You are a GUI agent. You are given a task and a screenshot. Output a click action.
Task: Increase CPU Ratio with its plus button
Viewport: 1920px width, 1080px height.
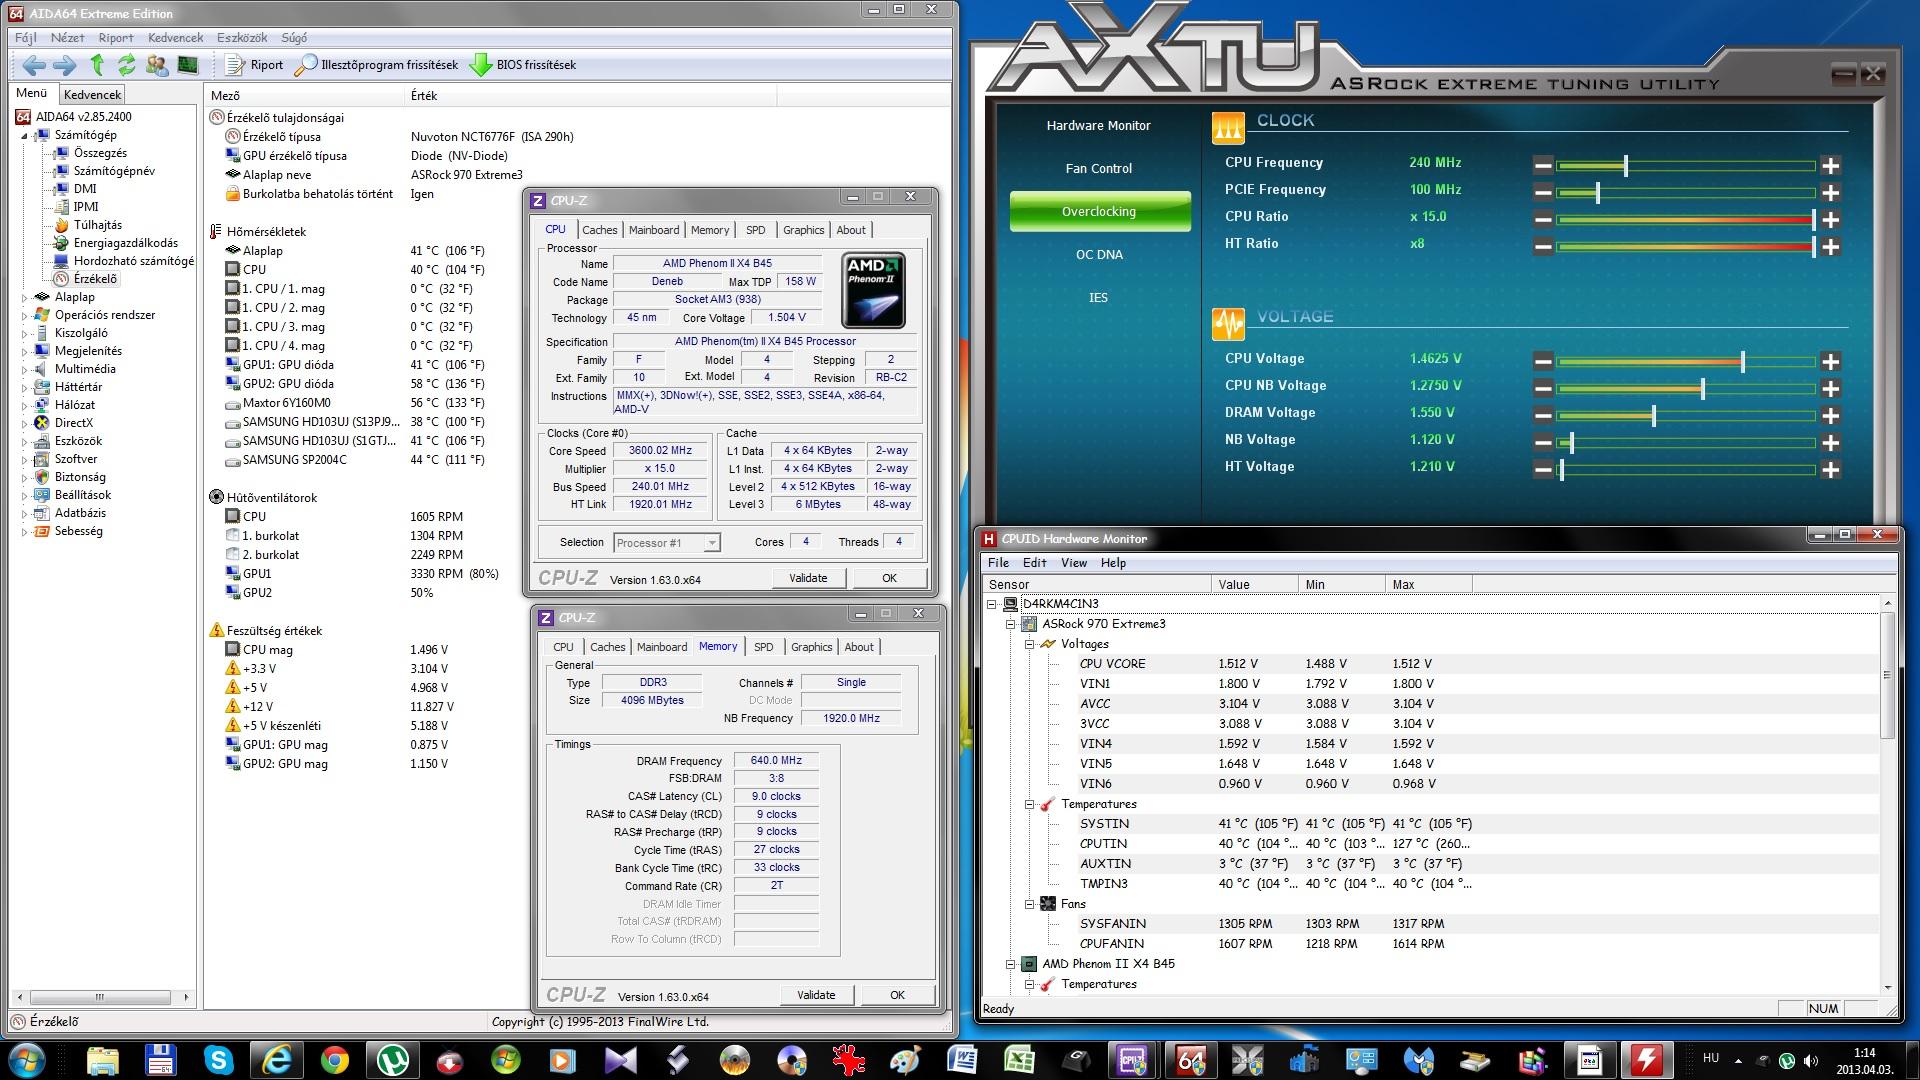click(1831, 220)
